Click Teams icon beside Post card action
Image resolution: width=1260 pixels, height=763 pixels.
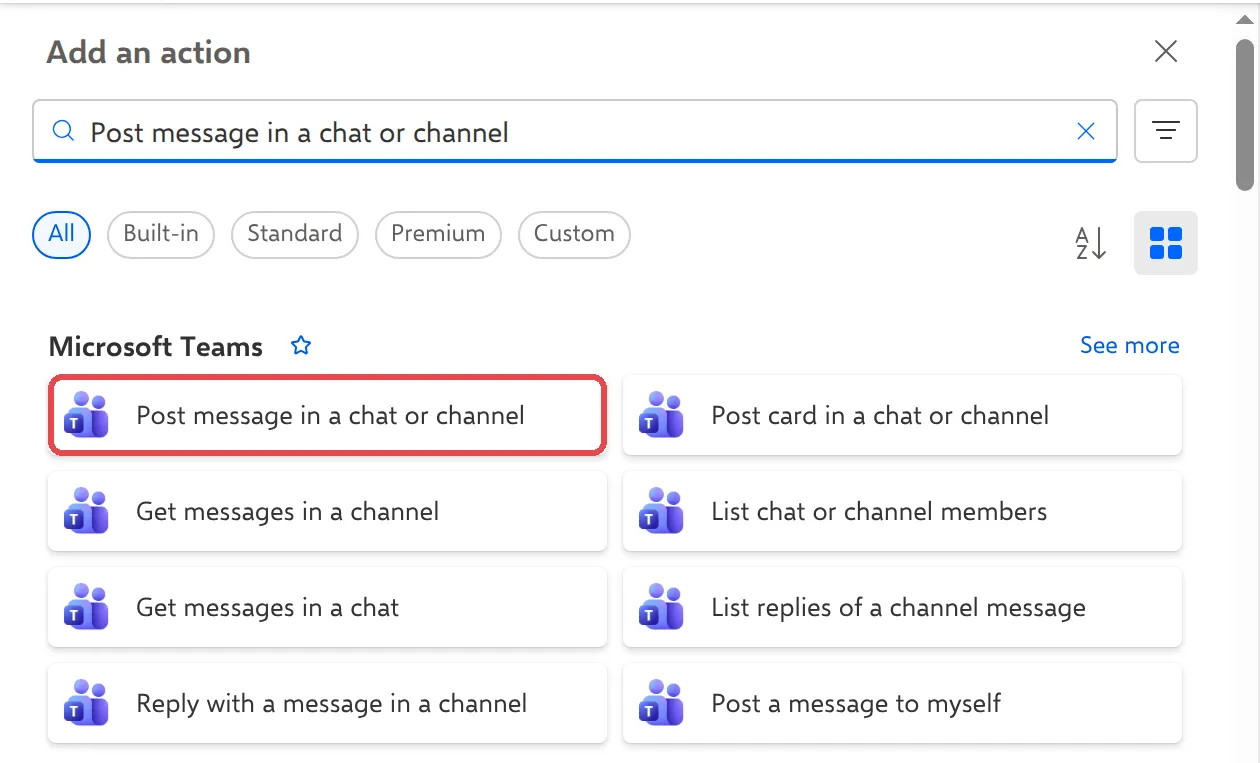point(661,415)
